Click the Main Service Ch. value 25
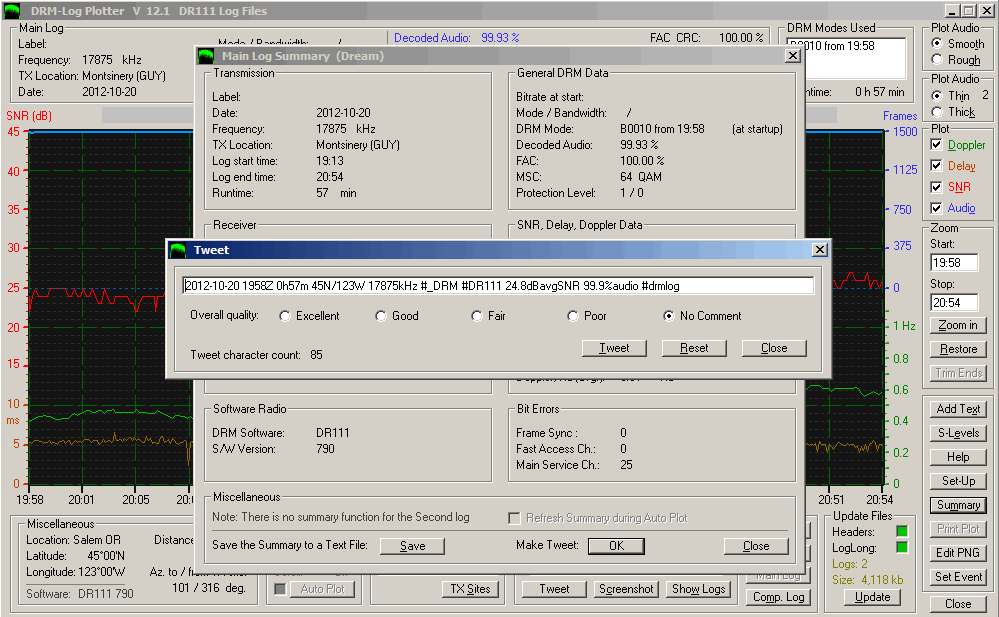Viewport: 999px width, 617px height. 626,465
